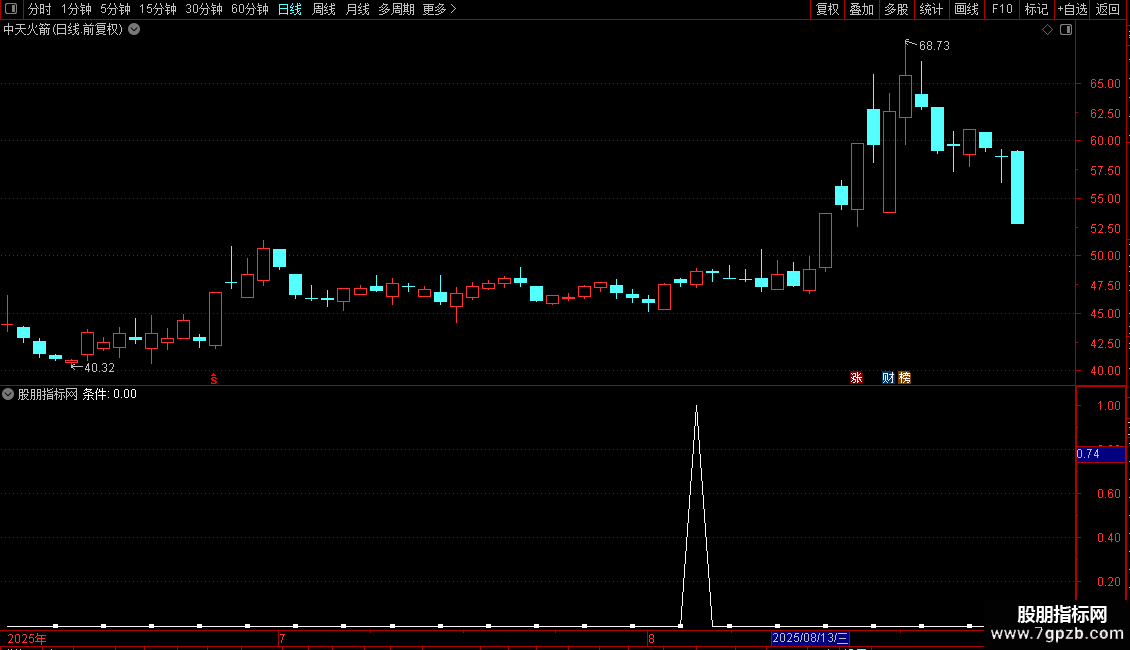
Task: Click the 65.00 price axis label
Action: click(1105, 84)
